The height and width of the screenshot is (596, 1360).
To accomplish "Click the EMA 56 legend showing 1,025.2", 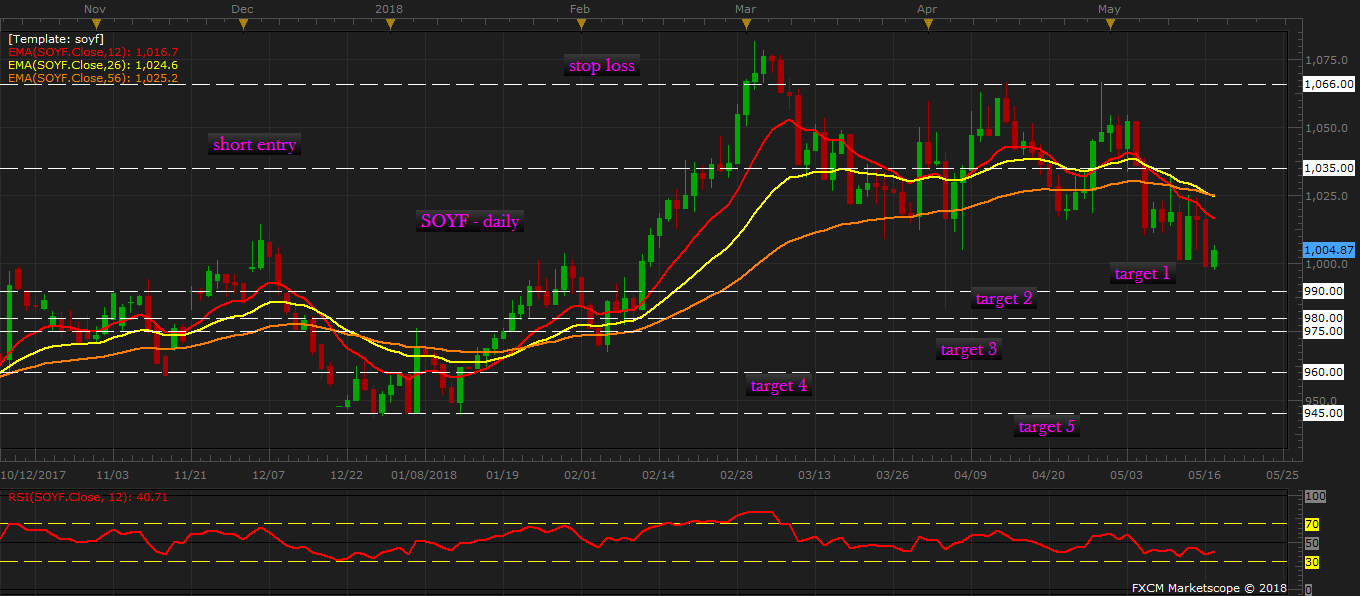I will [92, 77].
